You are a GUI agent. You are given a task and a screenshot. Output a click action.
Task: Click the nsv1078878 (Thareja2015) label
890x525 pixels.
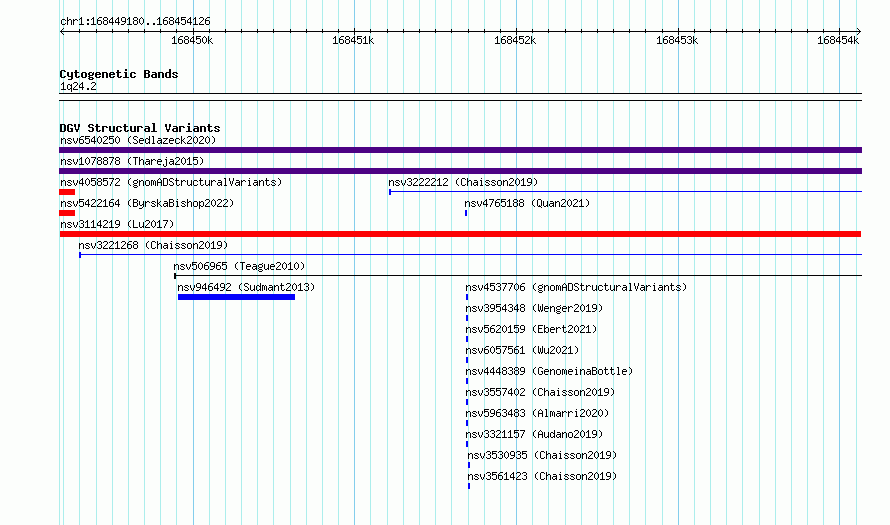click(x=132, y=161)
